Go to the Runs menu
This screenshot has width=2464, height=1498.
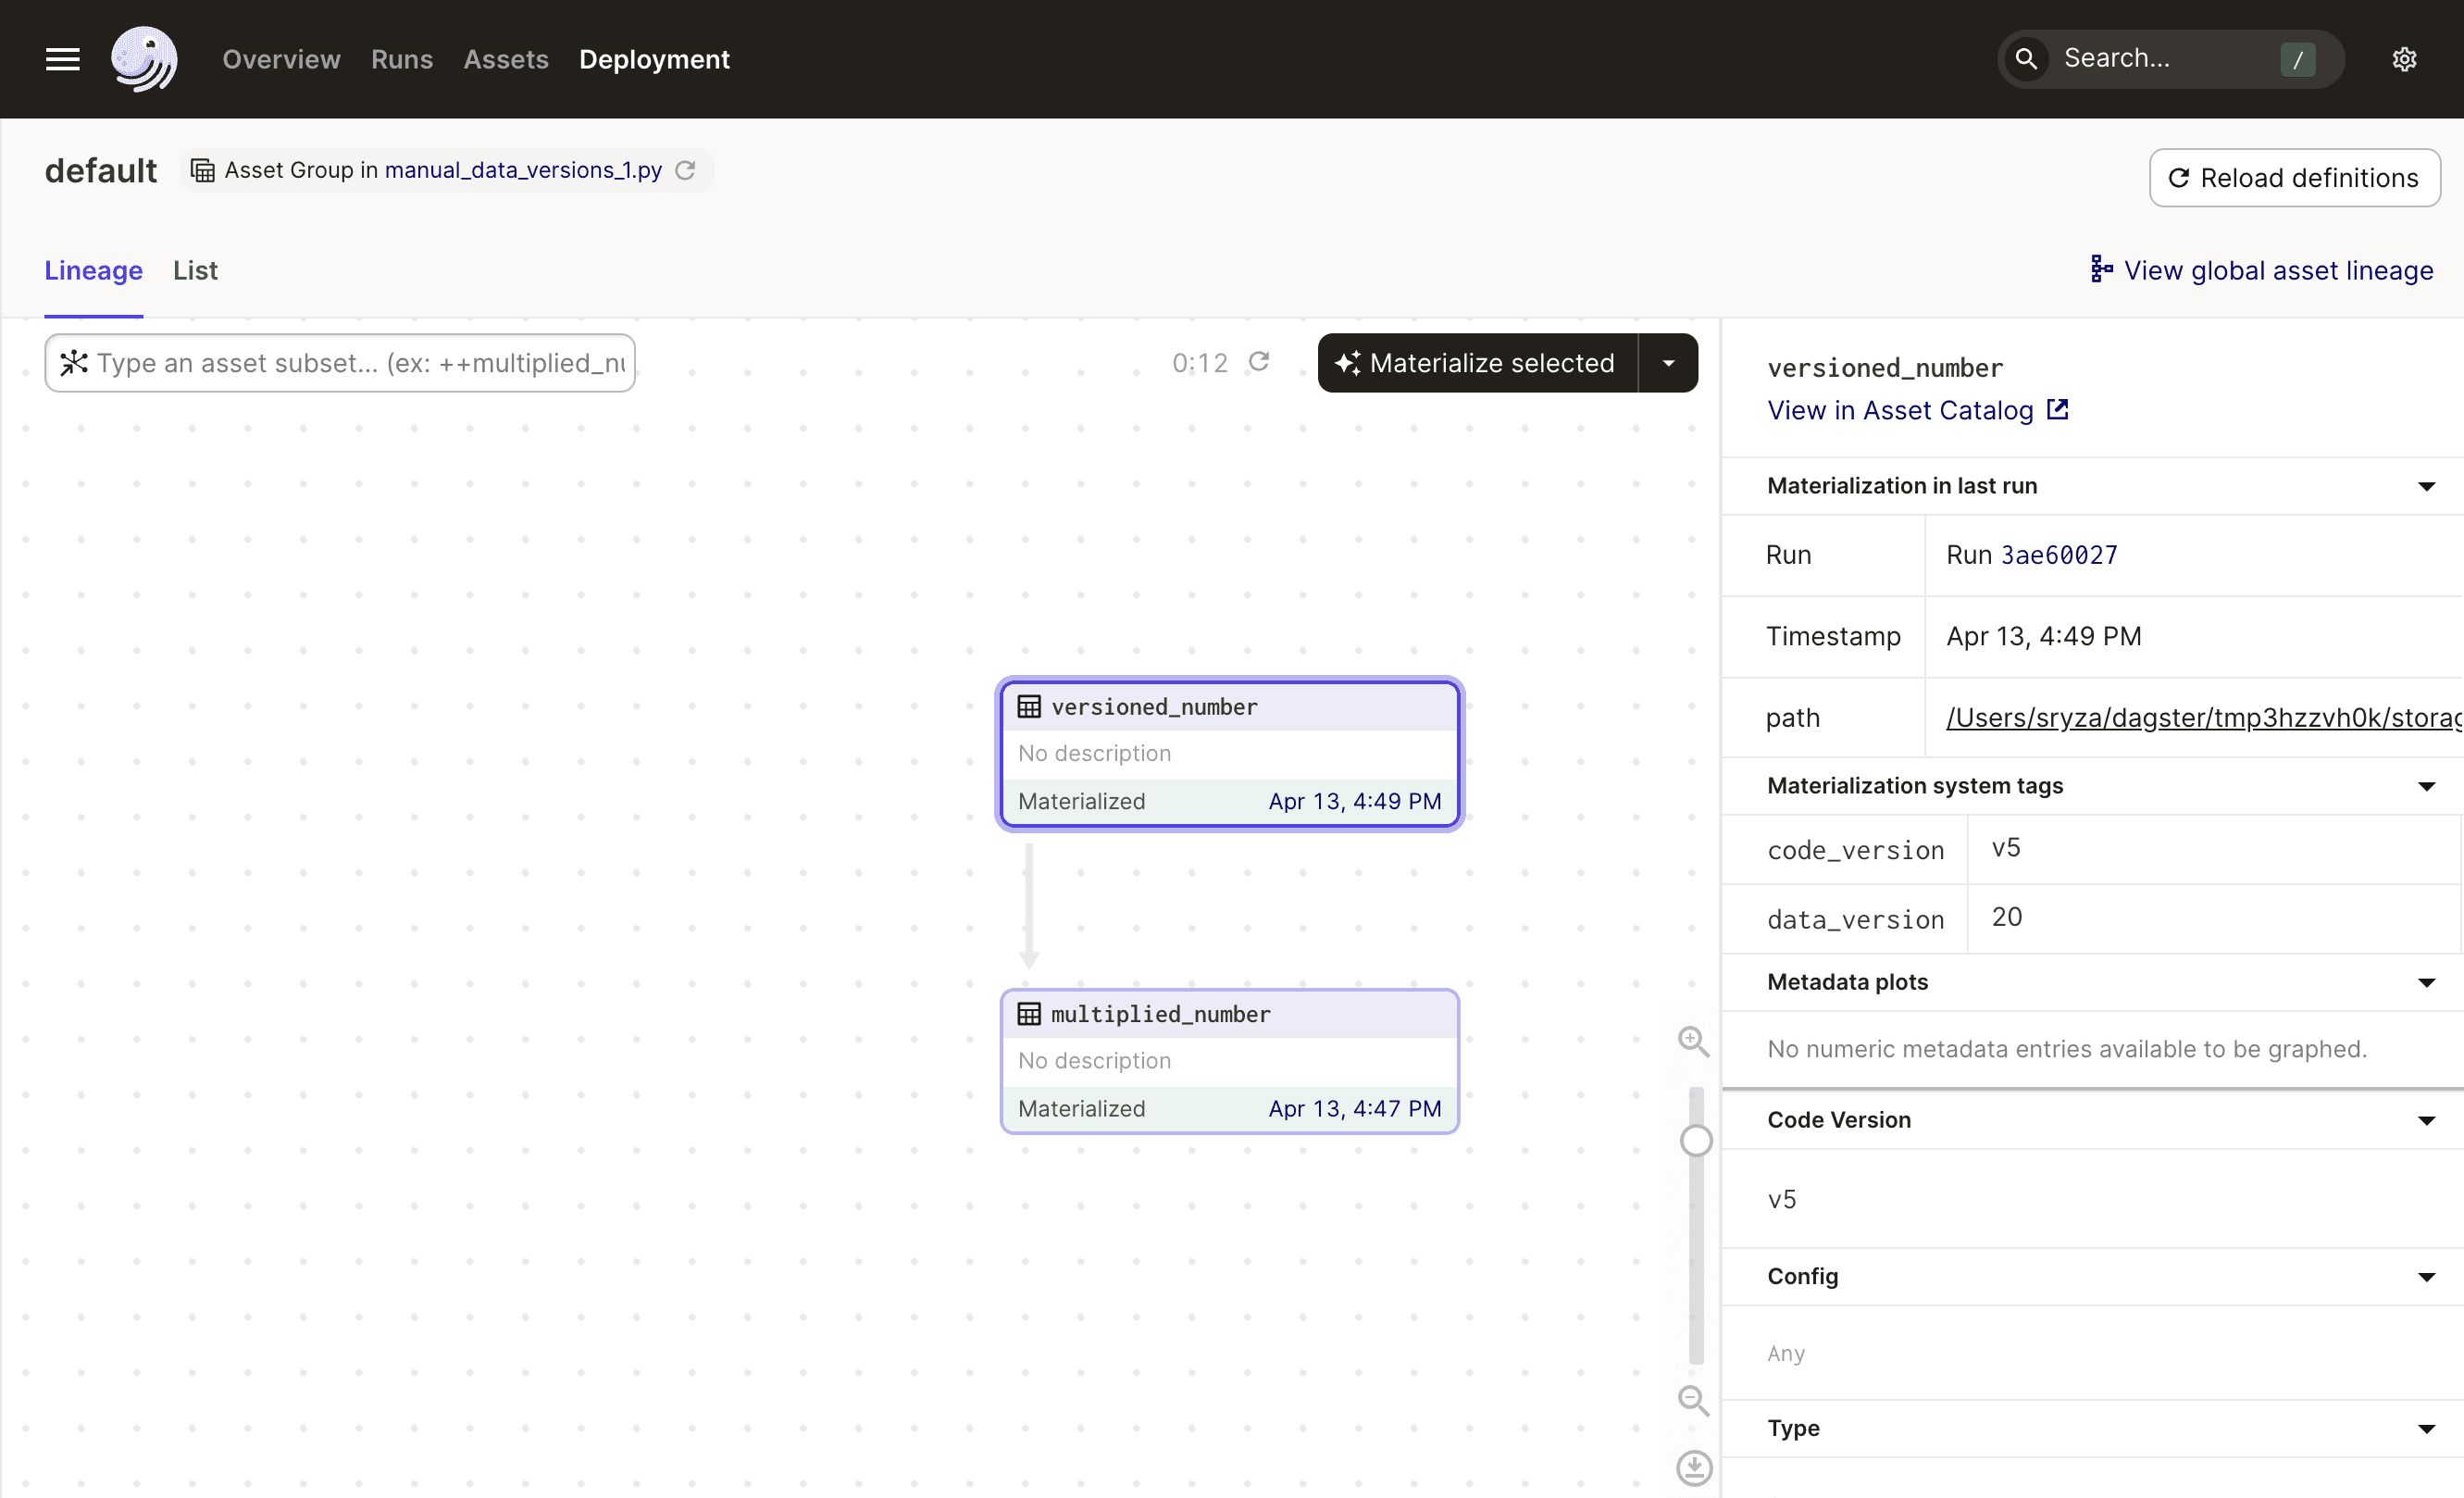coord(402,59)
